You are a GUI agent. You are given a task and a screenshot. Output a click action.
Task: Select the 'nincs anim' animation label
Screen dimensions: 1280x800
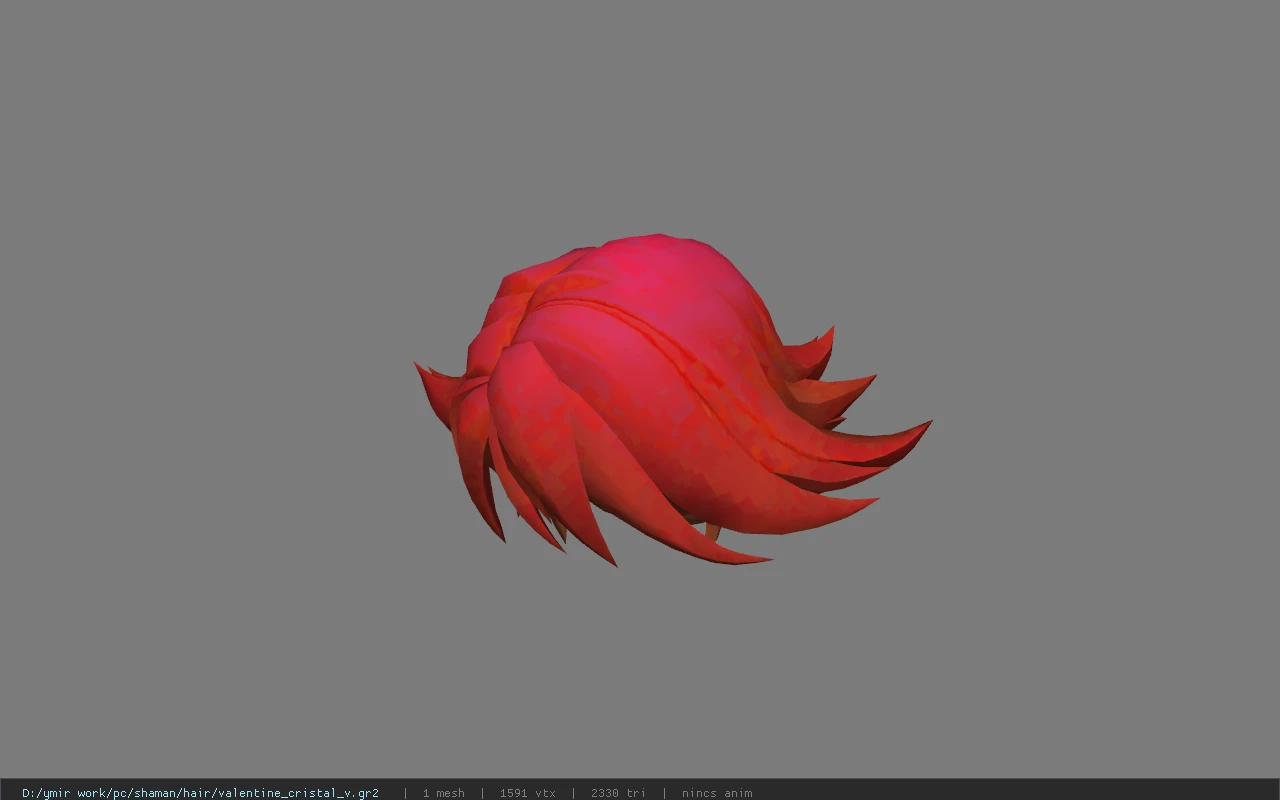point(717,793)
